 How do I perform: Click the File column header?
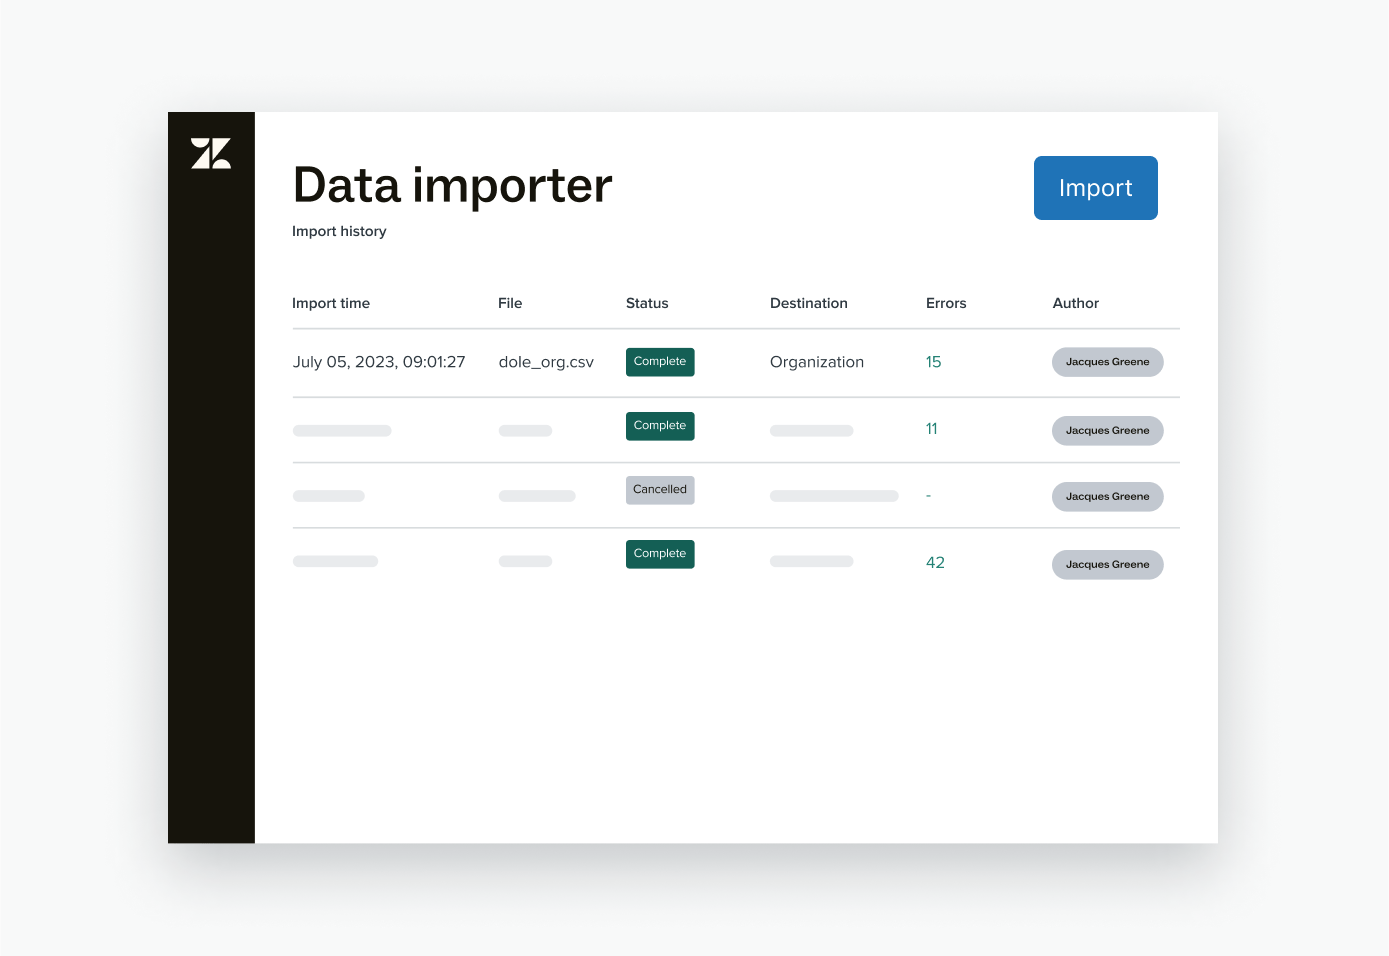(510, 303)
